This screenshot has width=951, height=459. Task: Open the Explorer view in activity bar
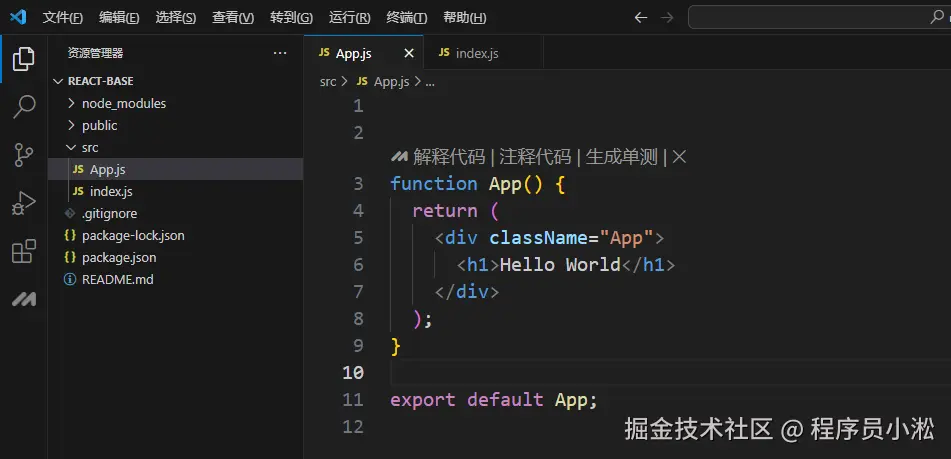coord(24,59)
